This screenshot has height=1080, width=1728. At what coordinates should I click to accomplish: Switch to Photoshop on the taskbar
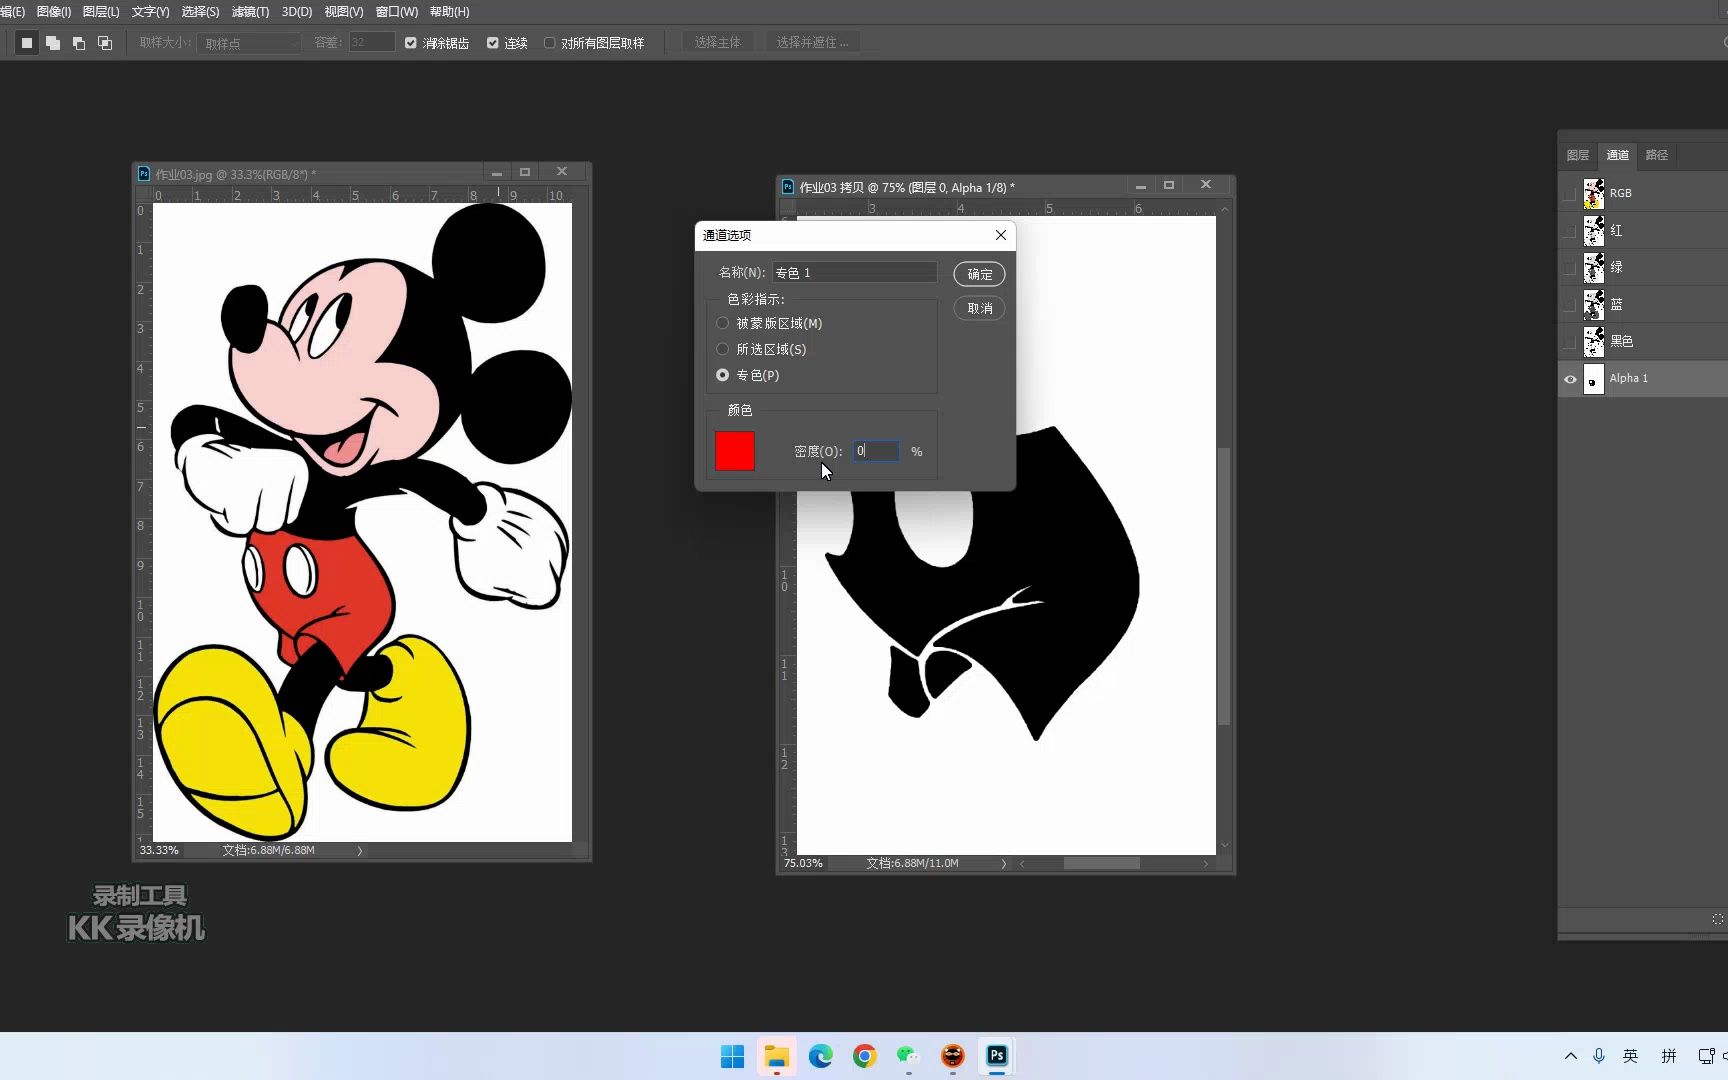pyautogui.click(x=997, y=1056)
